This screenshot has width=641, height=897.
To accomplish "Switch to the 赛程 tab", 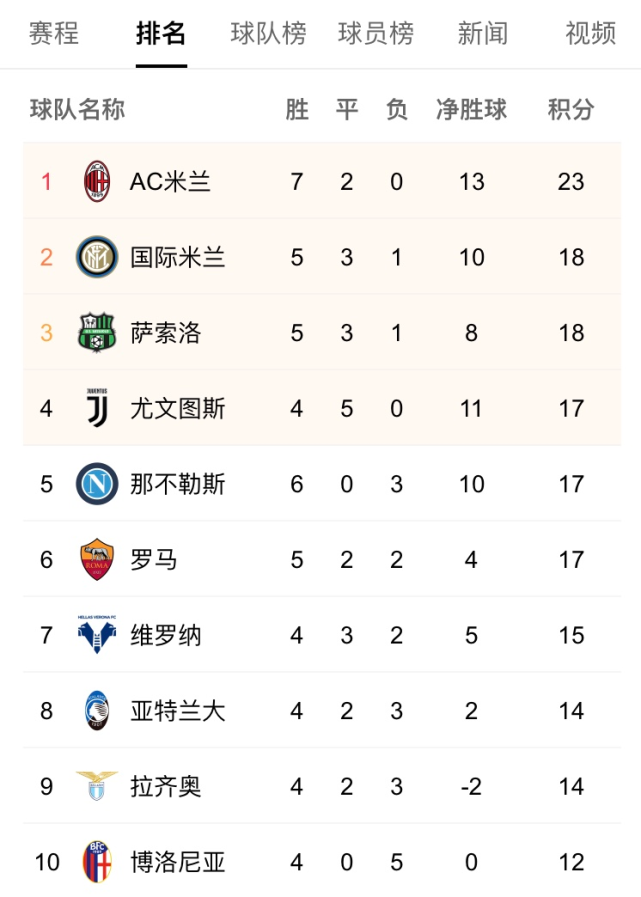I will pos(54,34).
